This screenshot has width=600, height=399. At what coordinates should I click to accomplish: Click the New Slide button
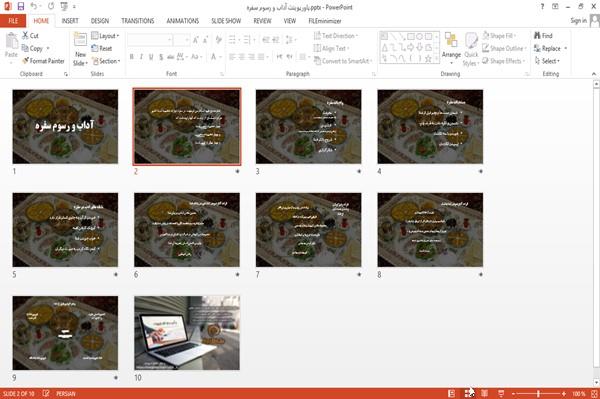coord(80,49)
